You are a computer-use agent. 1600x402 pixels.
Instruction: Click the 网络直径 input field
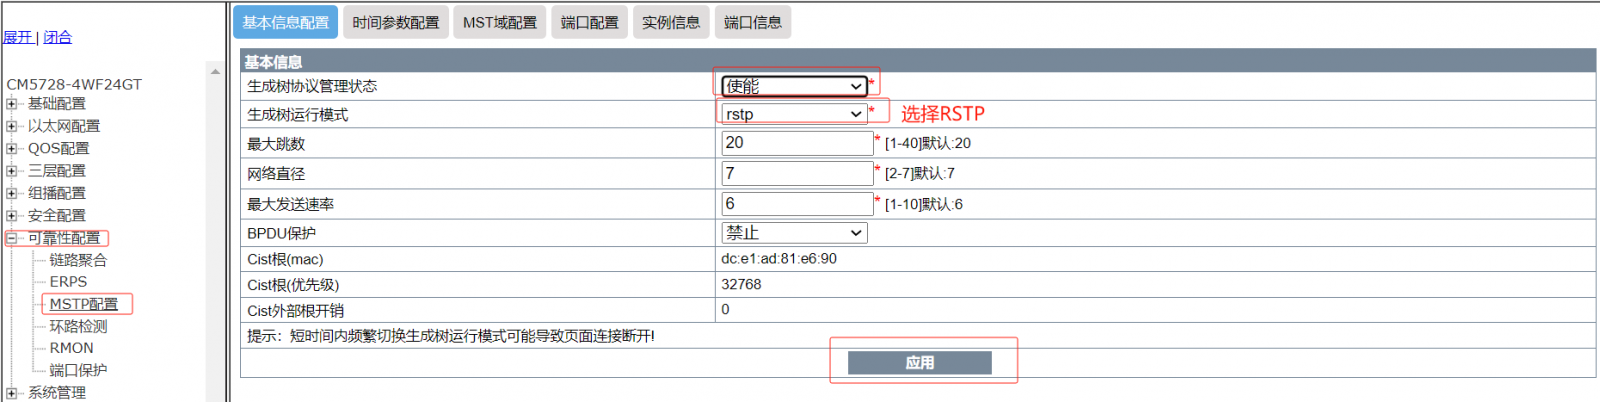(x=797, y=173)
